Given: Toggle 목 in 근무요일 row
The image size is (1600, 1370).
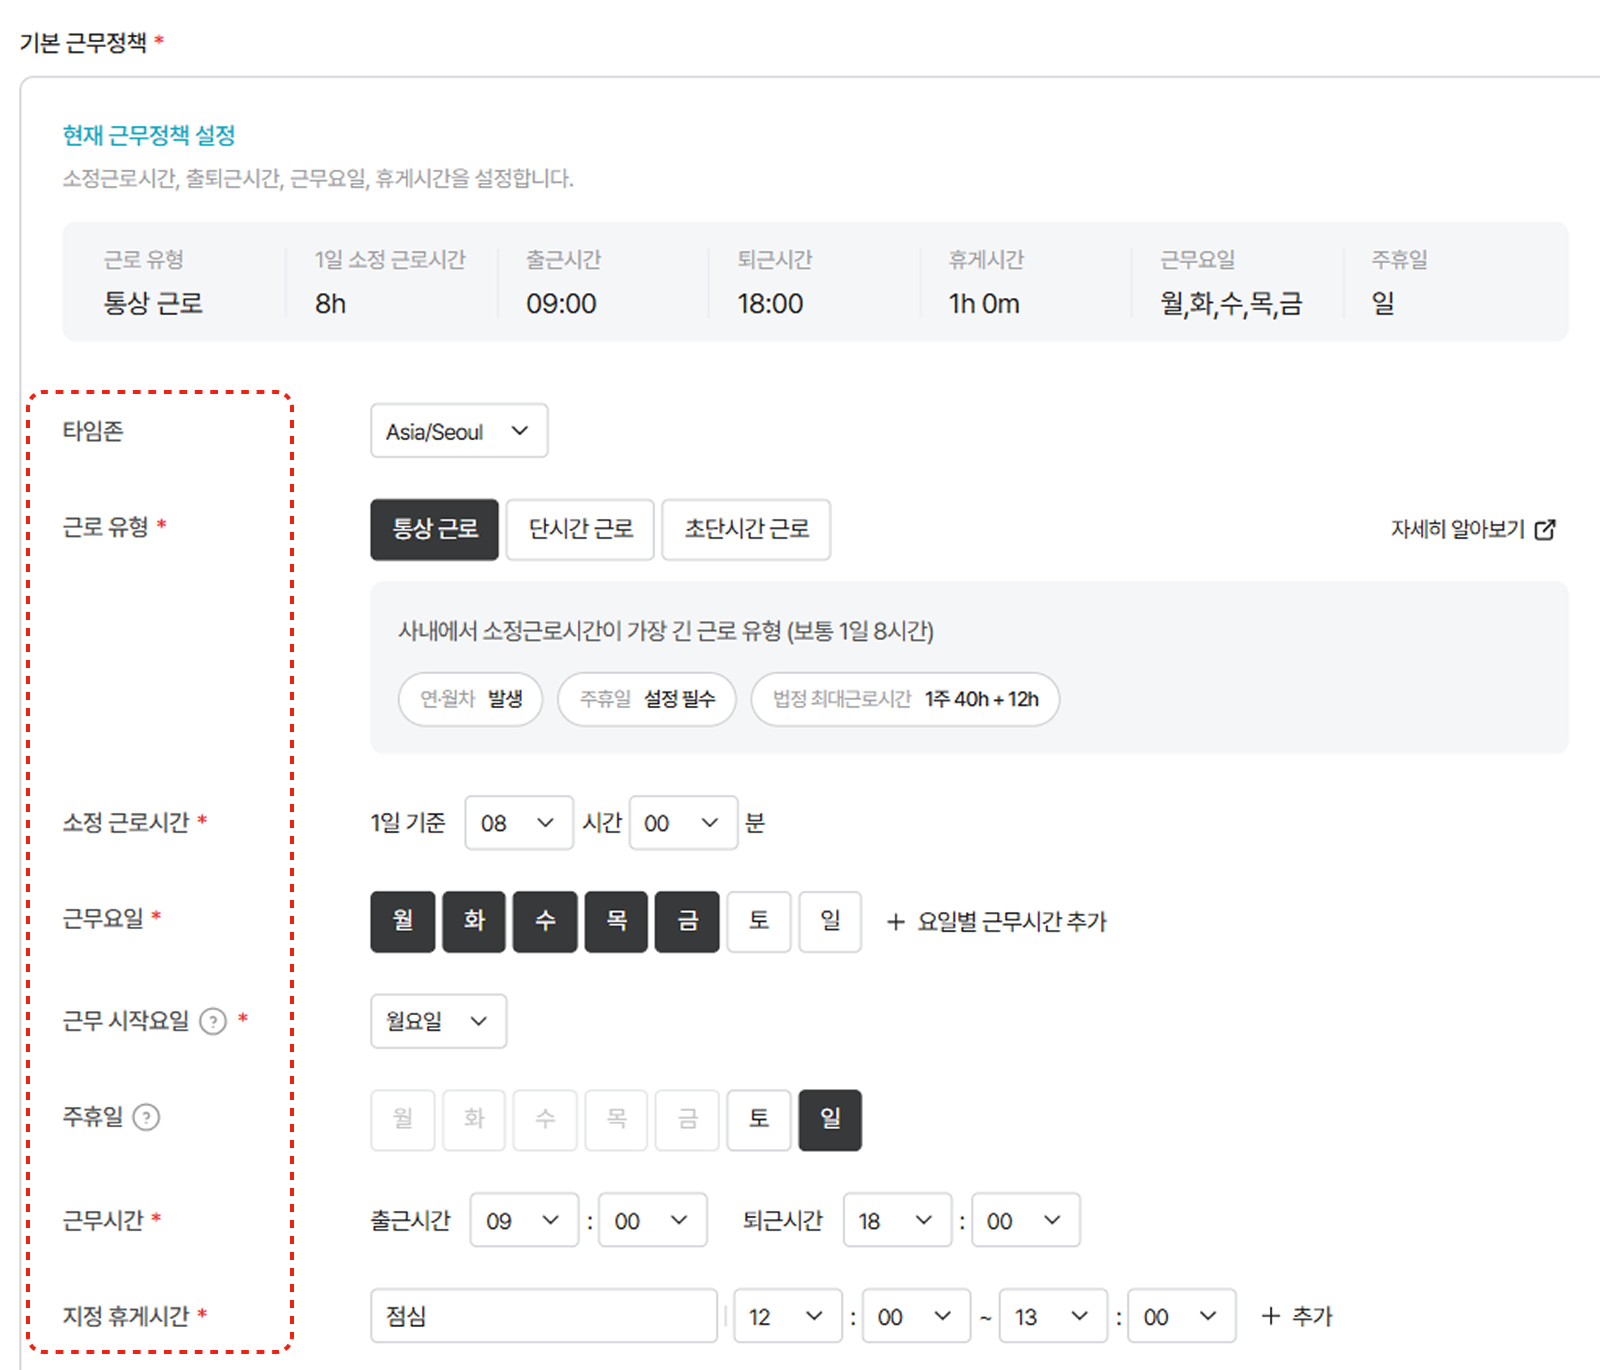Looking at the screenshot, I should click(616, 921).
